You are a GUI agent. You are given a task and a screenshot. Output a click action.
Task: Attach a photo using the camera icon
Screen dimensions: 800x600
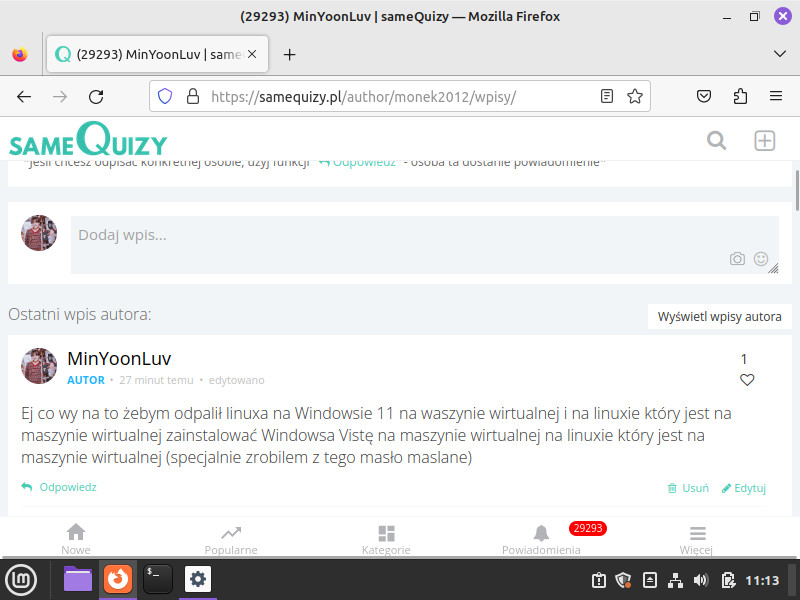click(737, 259)
